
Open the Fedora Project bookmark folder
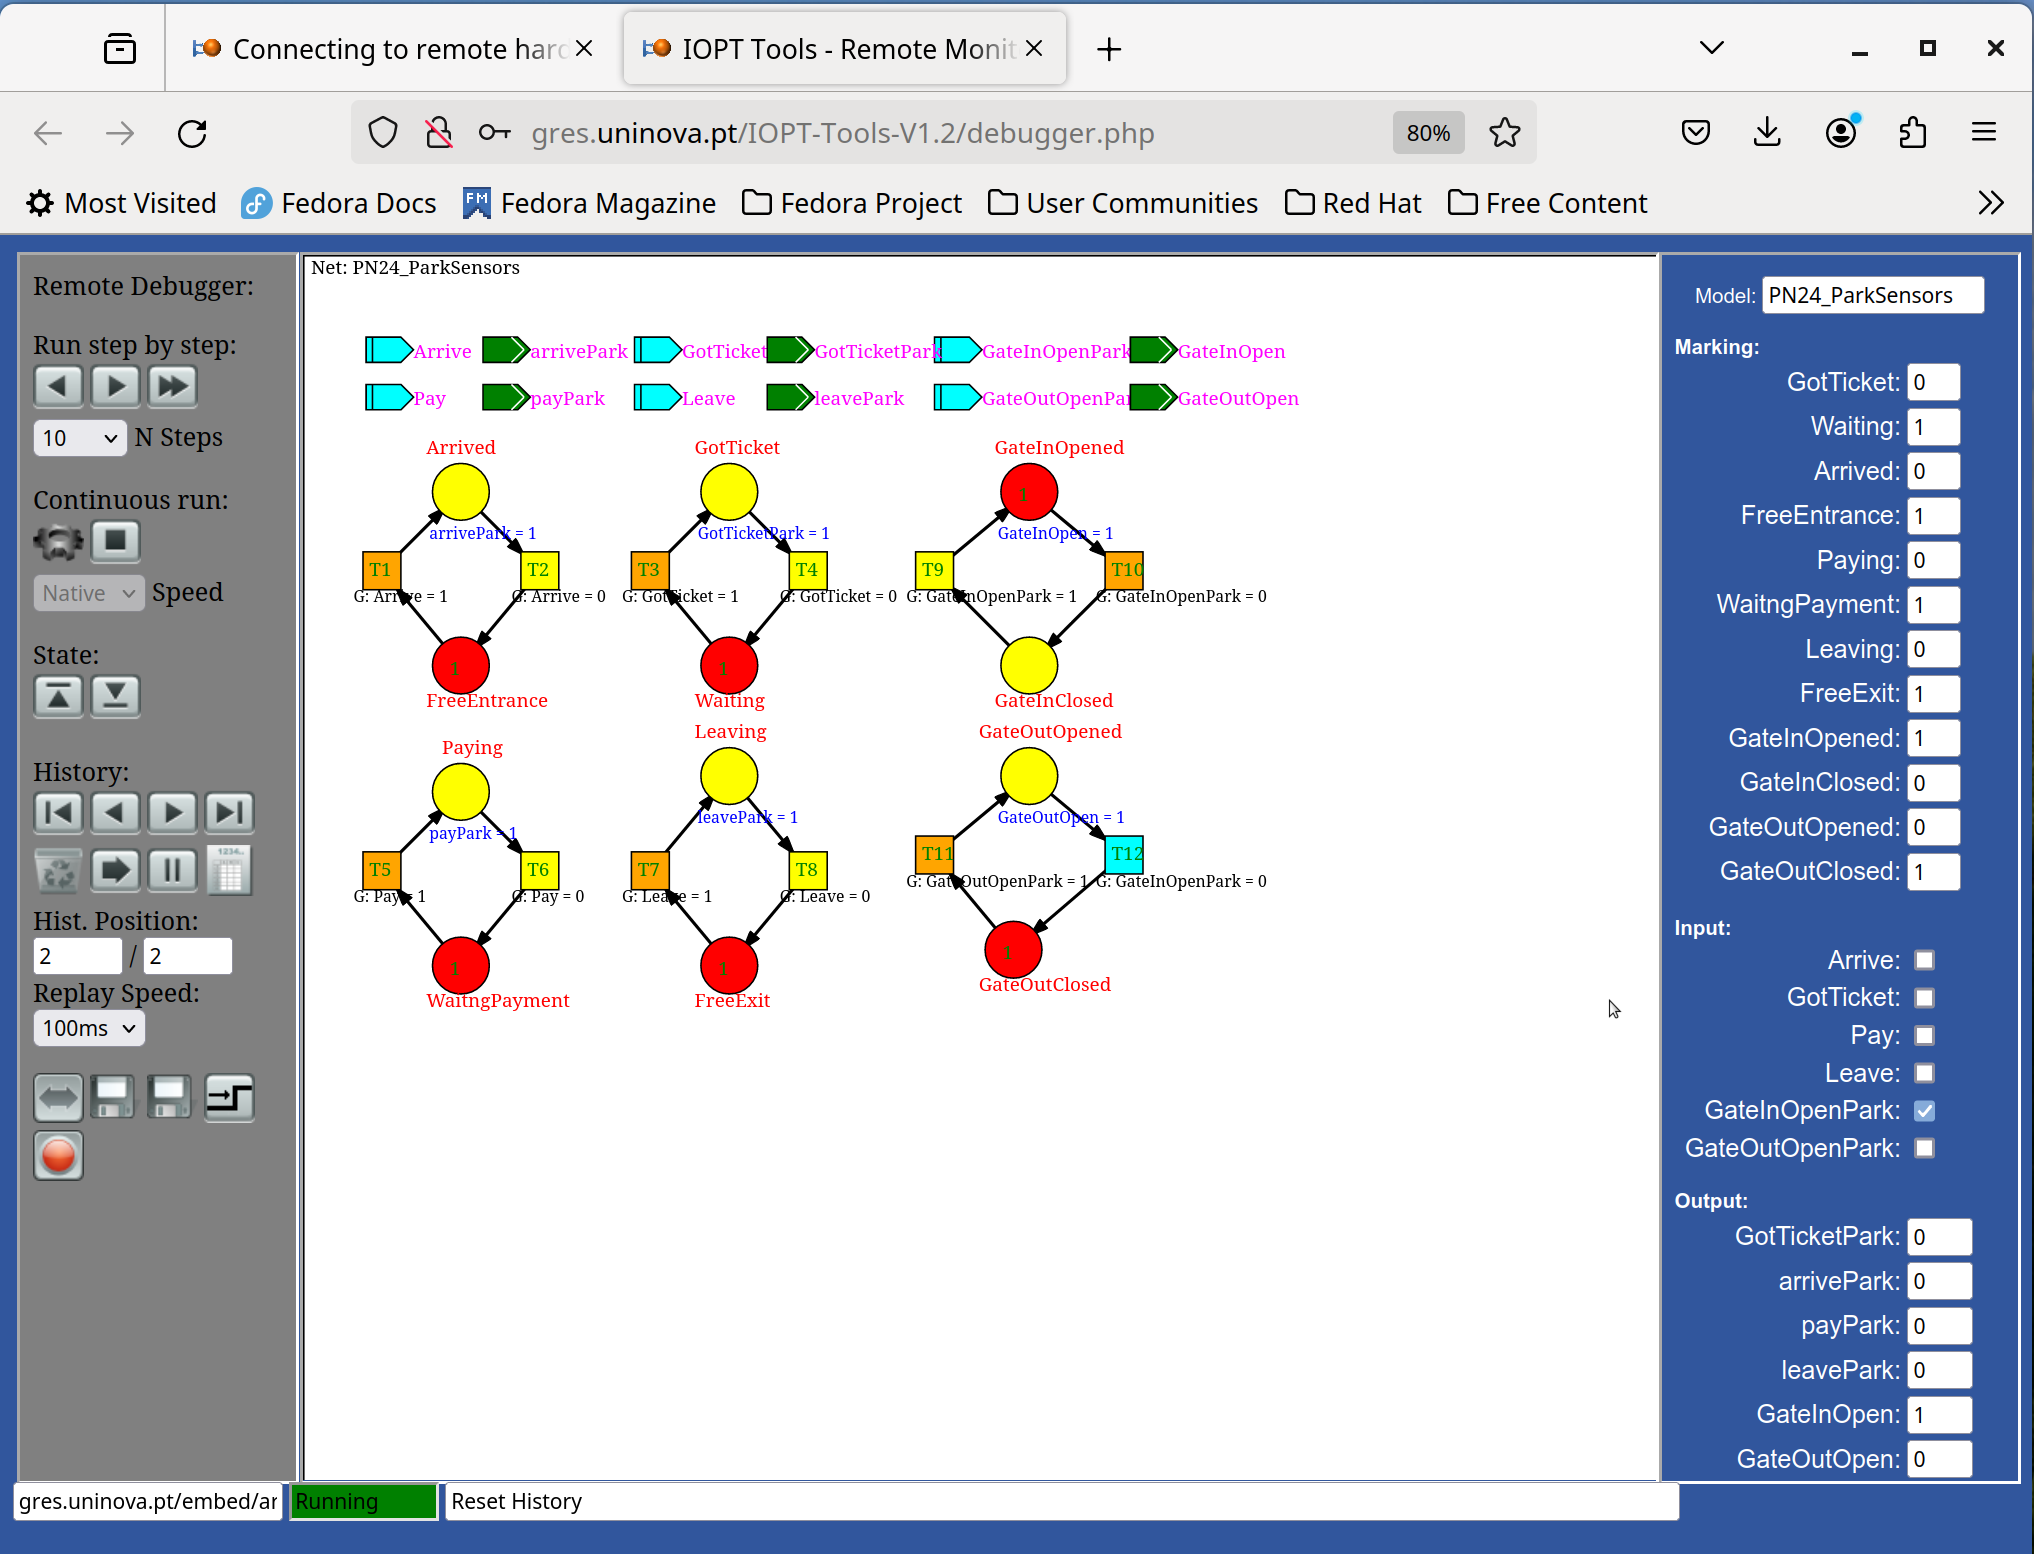(x=852, y=203)
